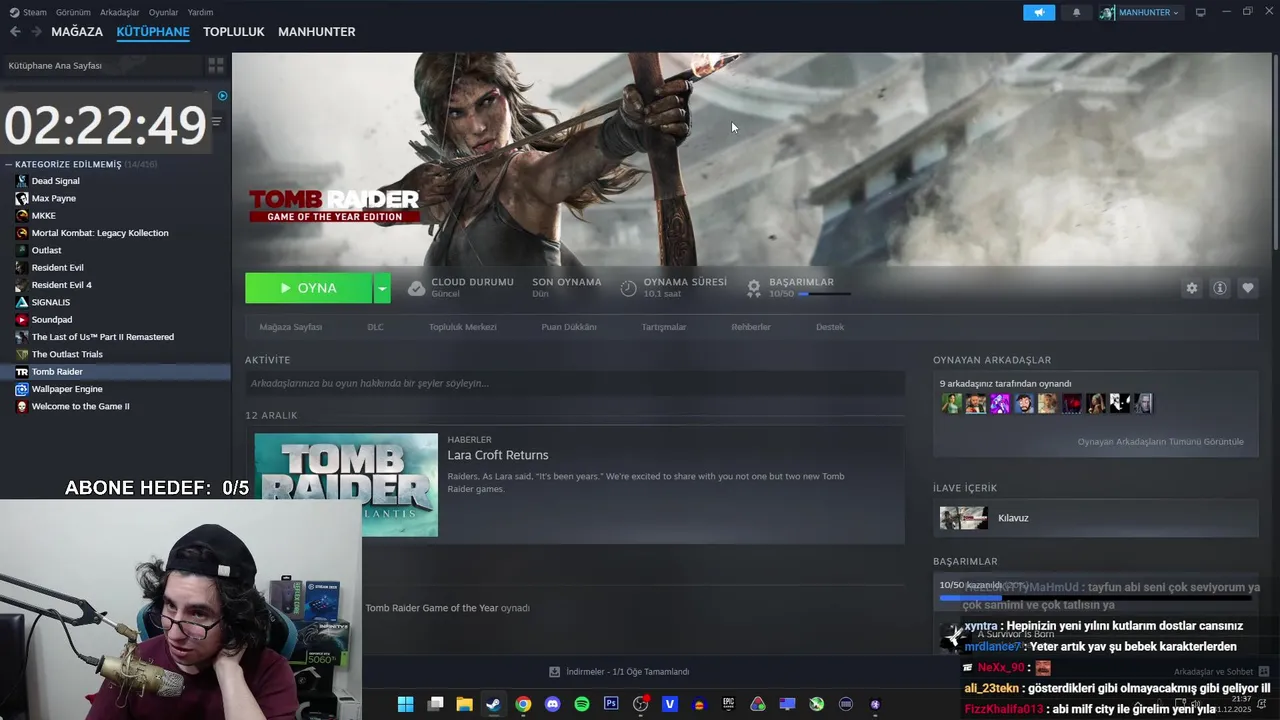Open Windows Start menu
Image resolution: width=1280 pixels, height=720 pixels.
pyautogui.click(x=405, y=704)
